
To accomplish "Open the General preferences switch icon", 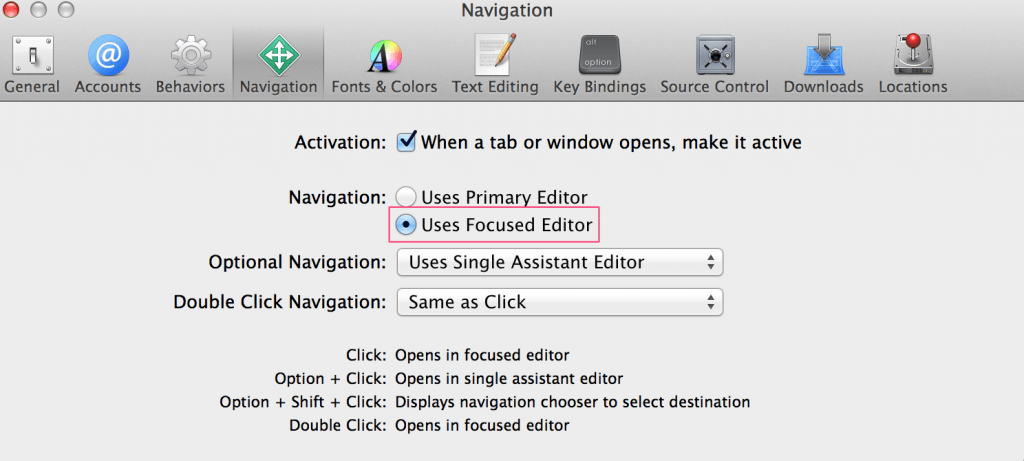I will [31, 55].
